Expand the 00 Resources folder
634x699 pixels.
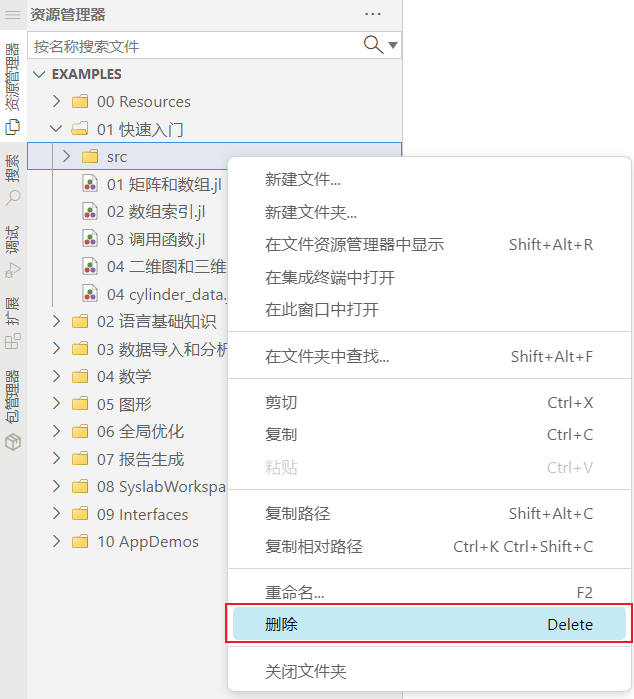pyautogui.click(x=56, y=101)
